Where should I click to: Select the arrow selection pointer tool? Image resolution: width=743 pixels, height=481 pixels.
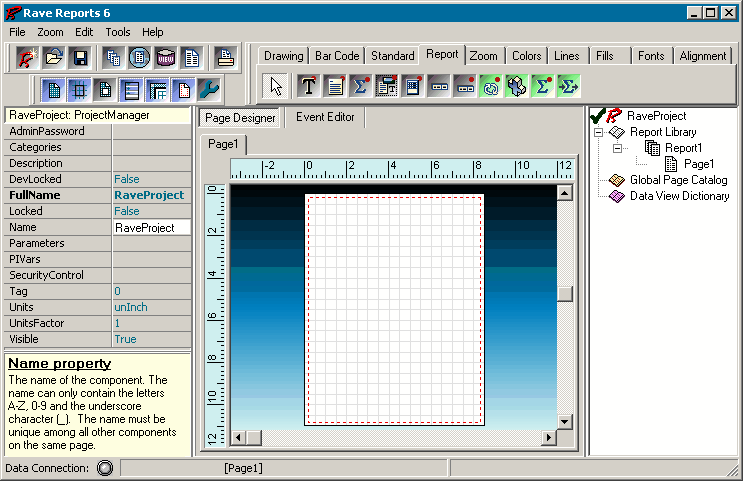click(275, 86)
